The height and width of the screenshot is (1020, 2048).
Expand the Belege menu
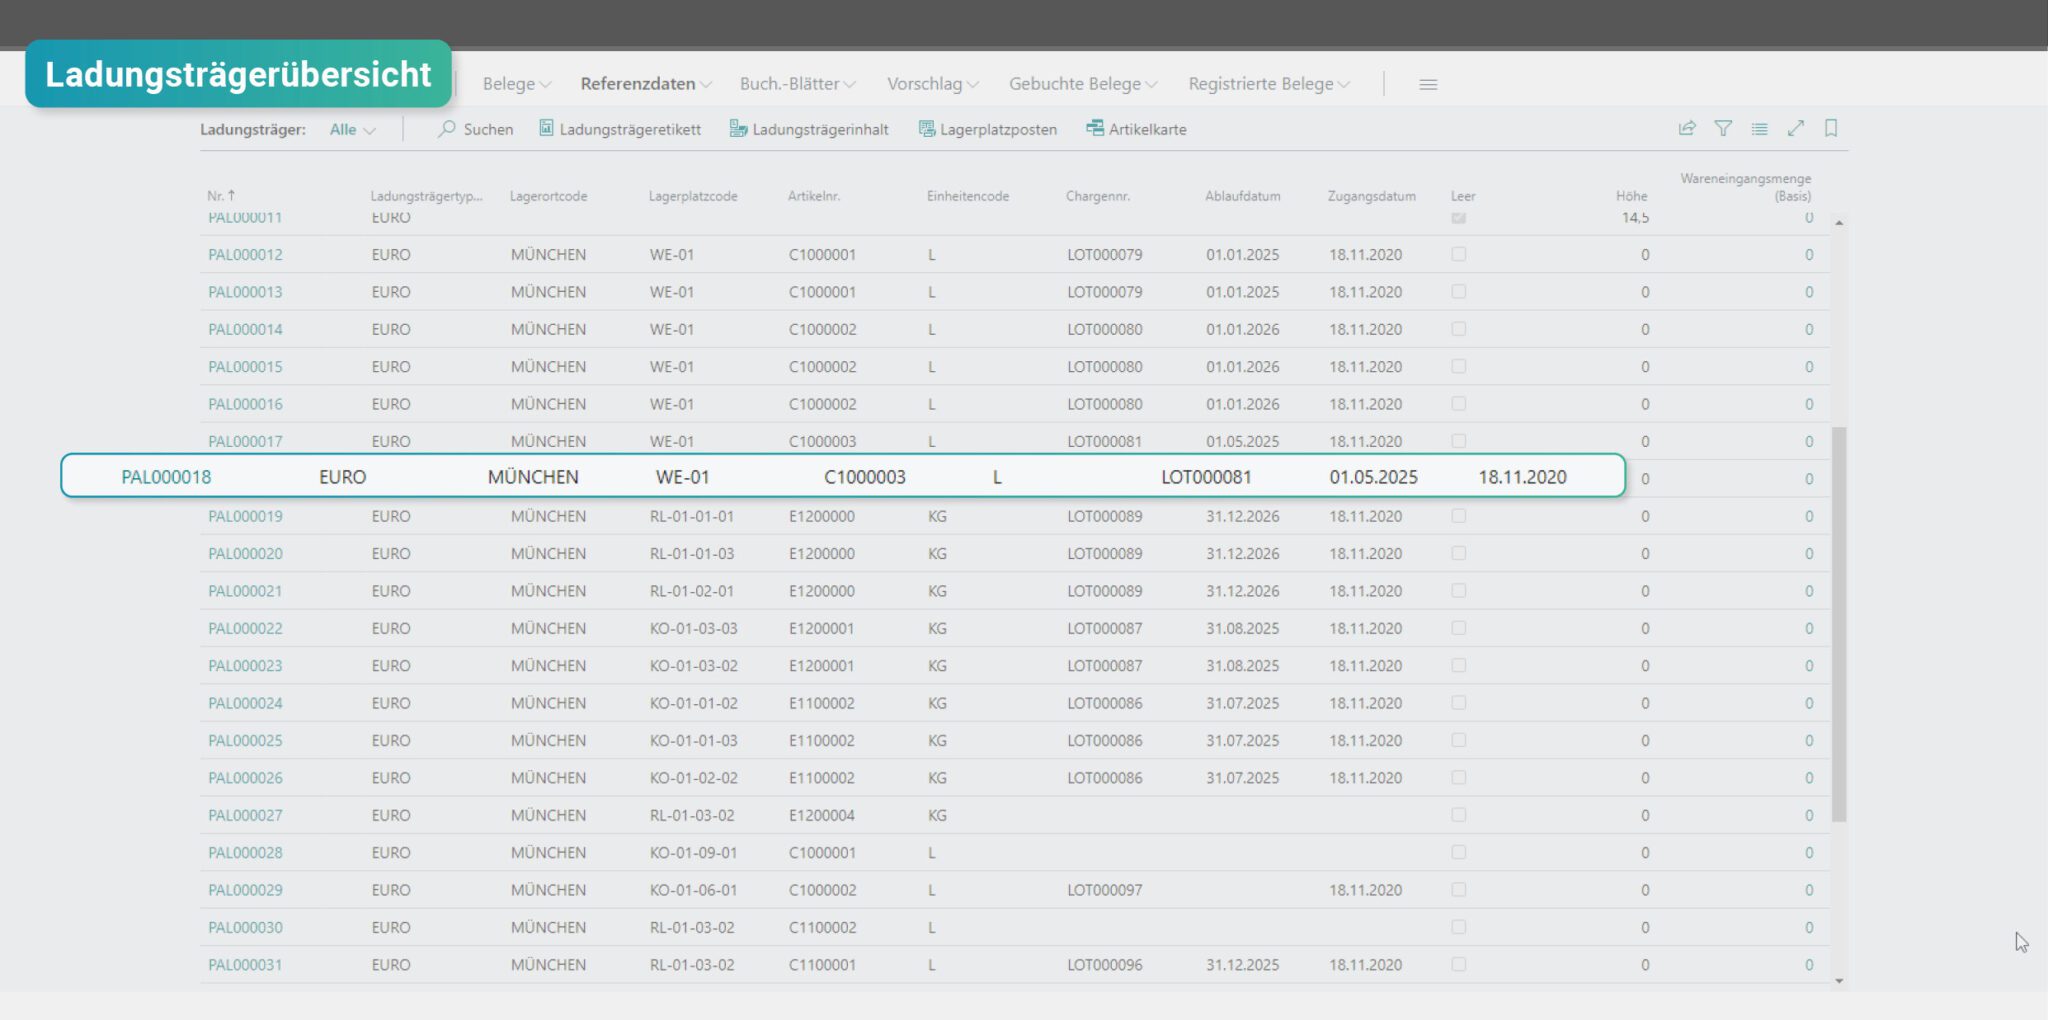516,84
